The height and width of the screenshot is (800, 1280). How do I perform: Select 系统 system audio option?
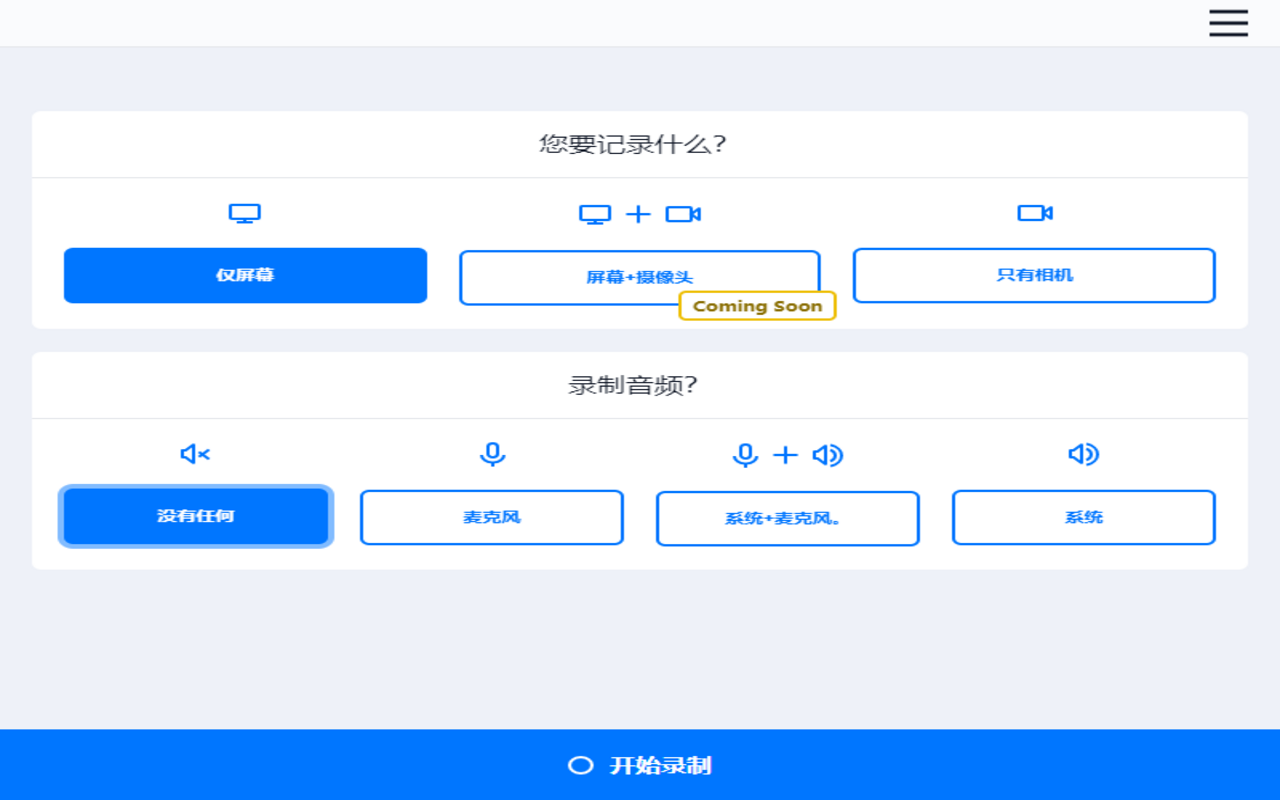click(x=1084, y=517)
